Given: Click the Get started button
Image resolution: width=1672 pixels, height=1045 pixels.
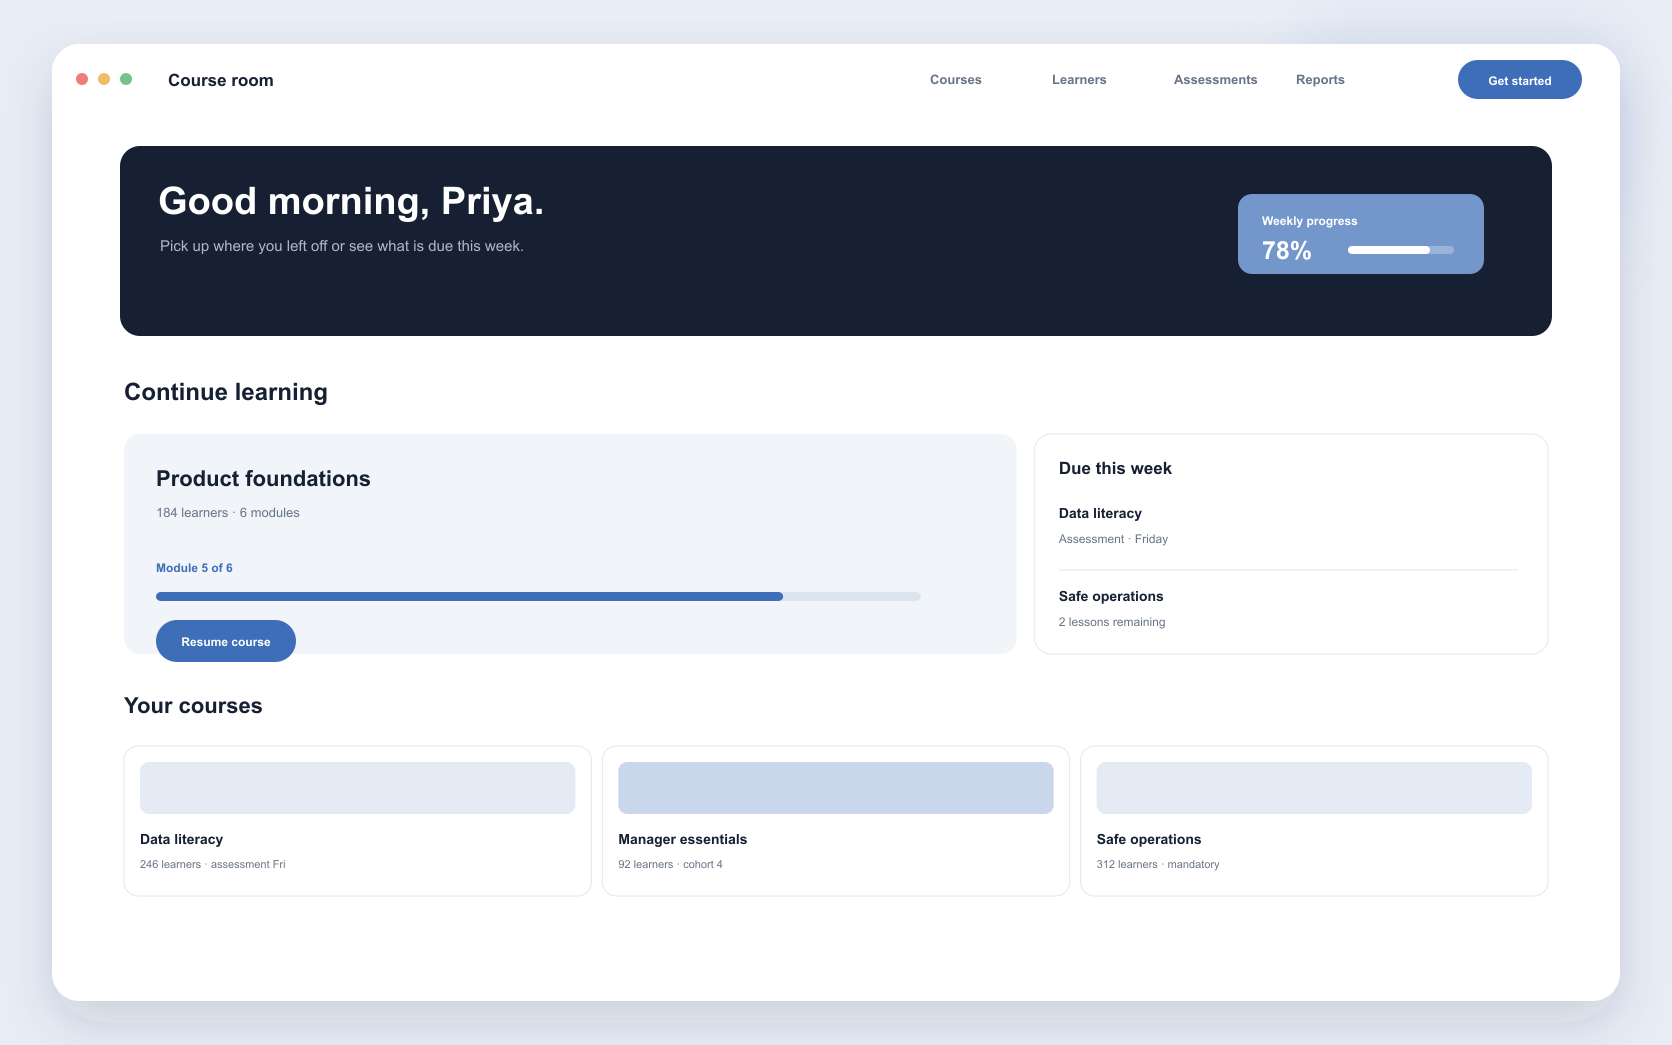Looking at the screenshot, I should click(1519, 80).
